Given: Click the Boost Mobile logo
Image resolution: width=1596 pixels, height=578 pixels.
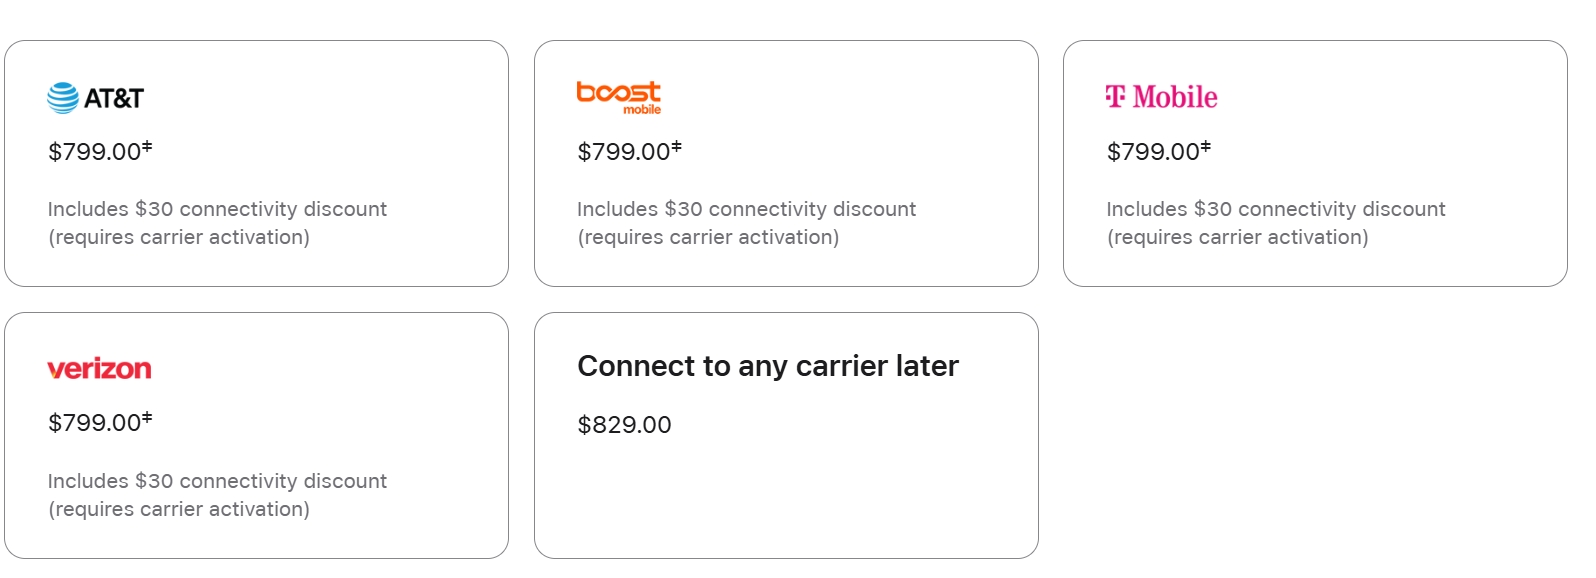Looking at the screenshot, I should coord(619,98).
